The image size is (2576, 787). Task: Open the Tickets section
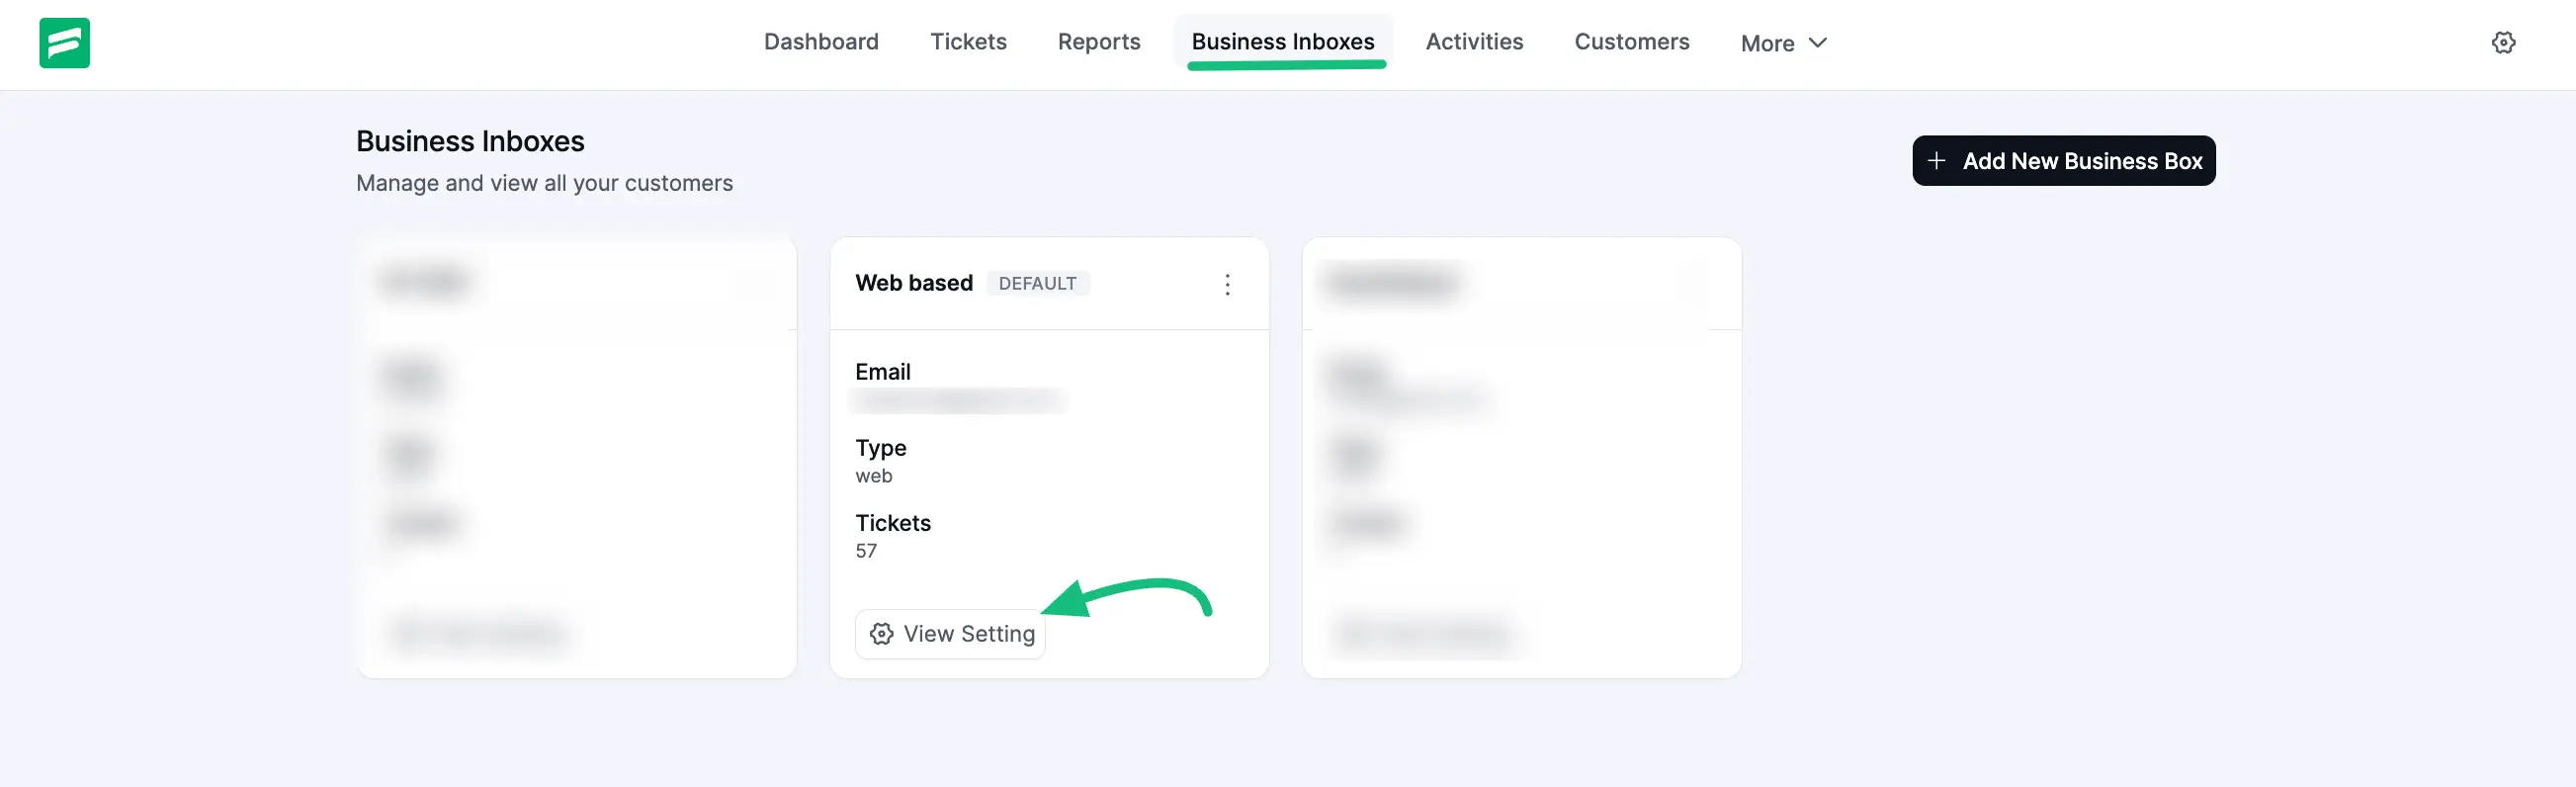[x=968, y=42]
